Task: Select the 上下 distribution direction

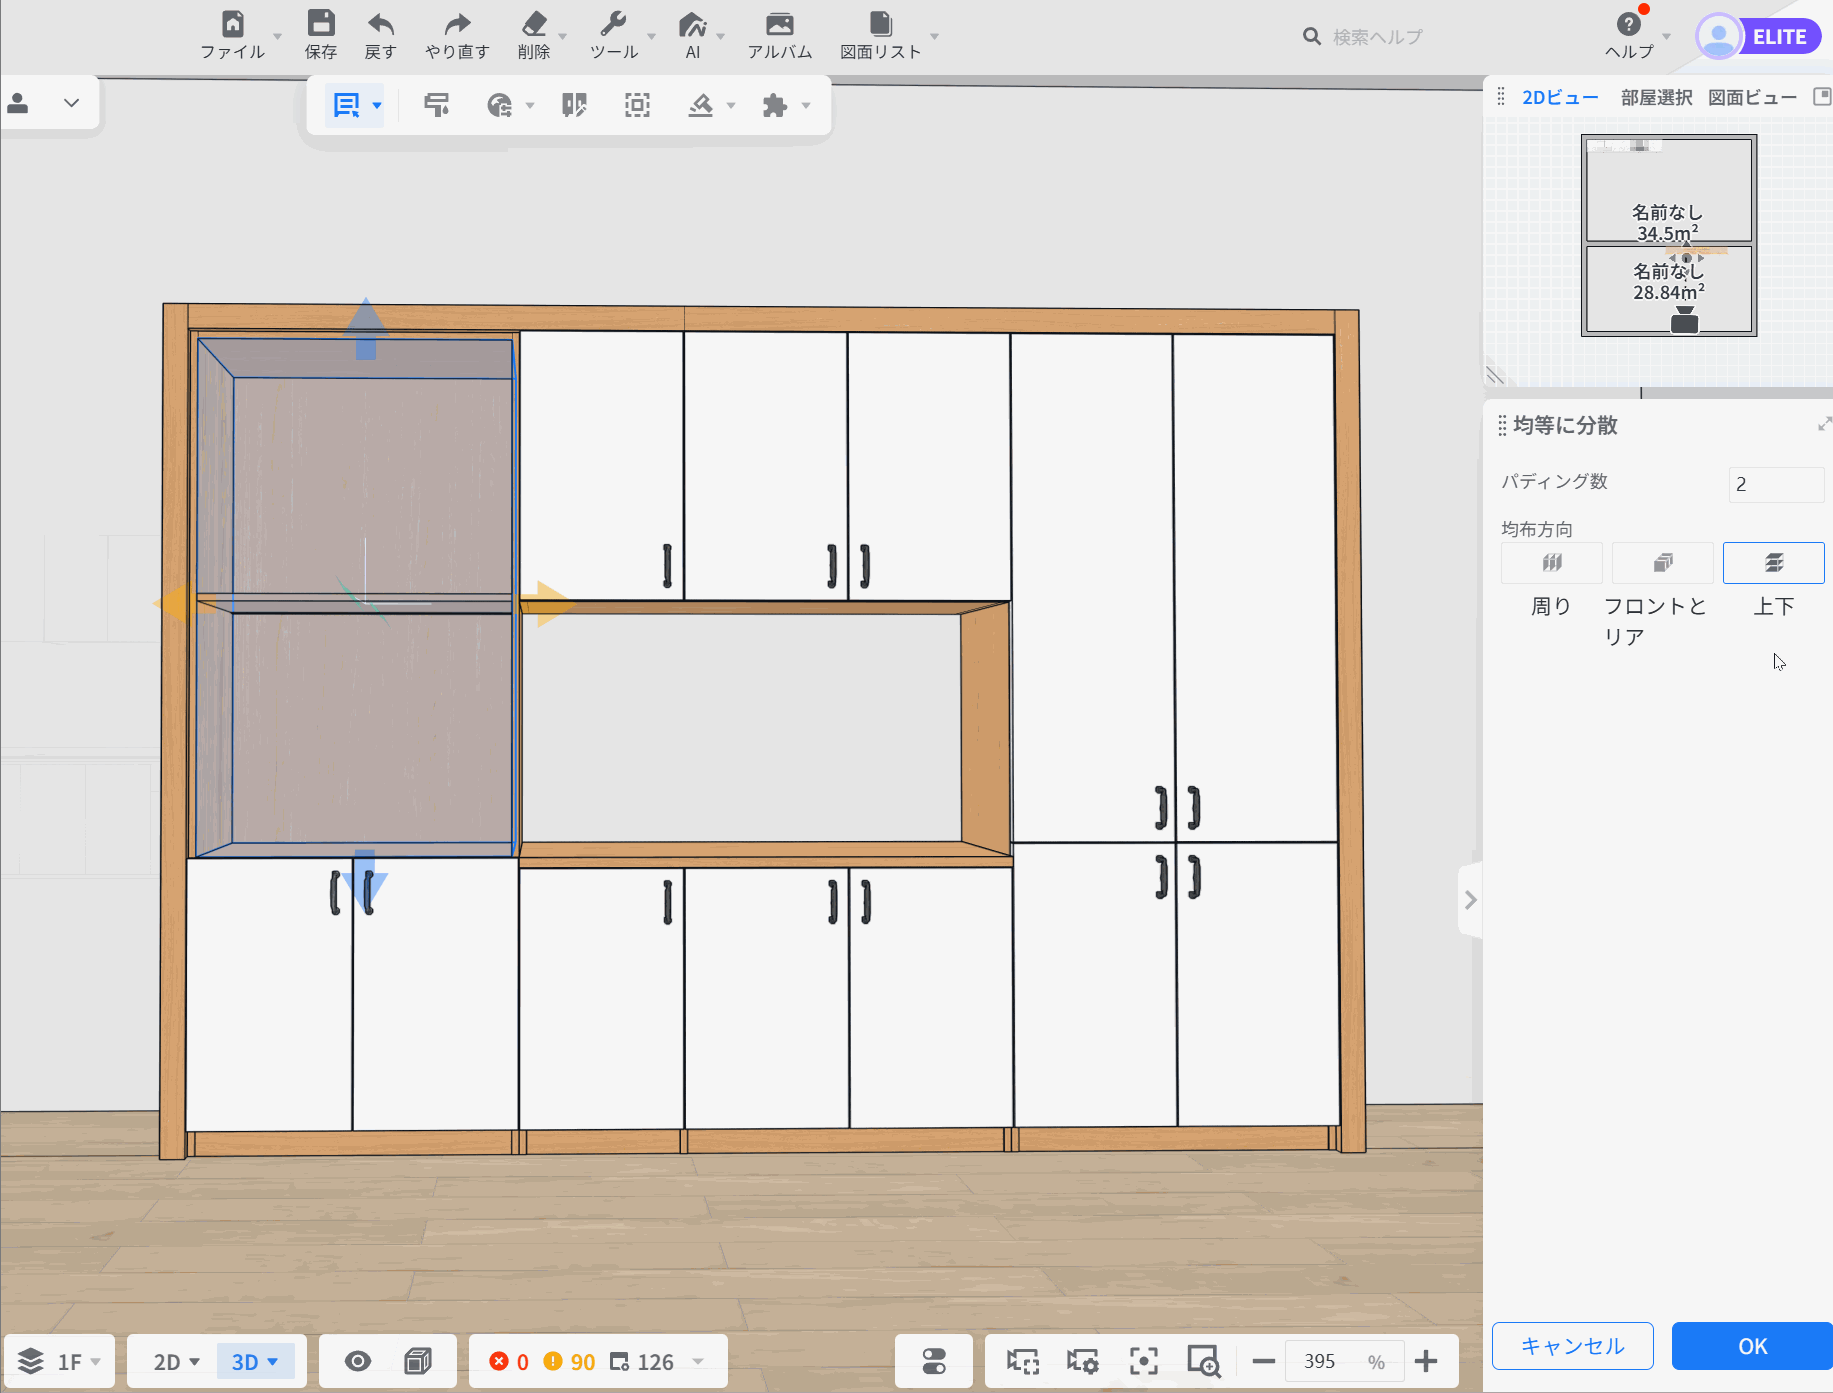Action: (x=1773, y=563)
